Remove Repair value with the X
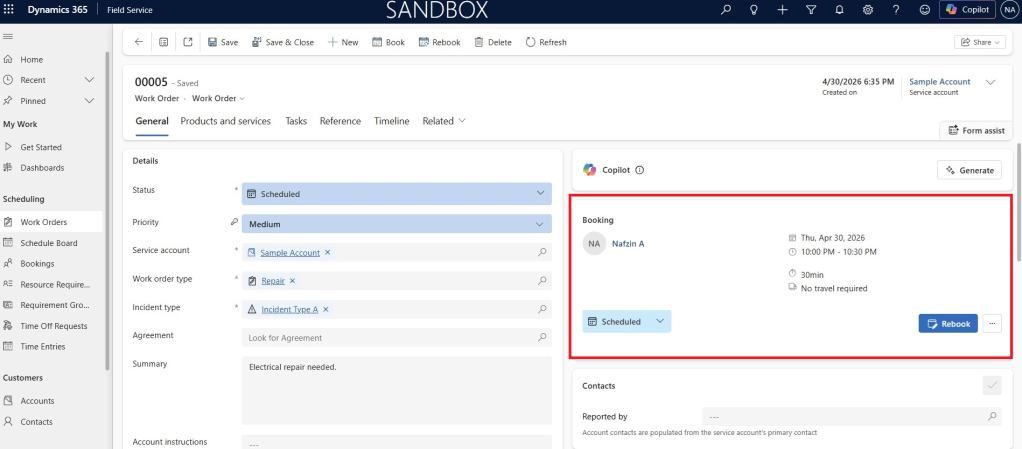 click(293, 281)
